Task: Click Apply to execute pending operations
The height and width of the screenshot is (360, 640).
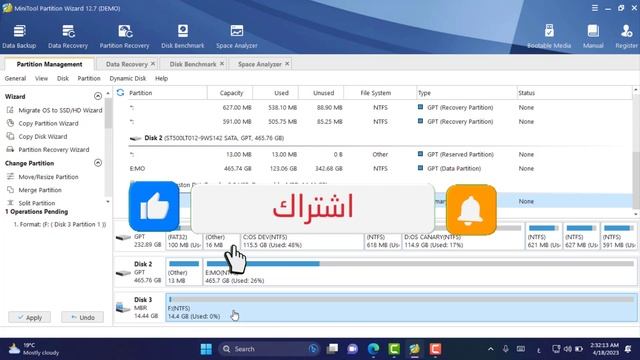Action: click(30, 317)
